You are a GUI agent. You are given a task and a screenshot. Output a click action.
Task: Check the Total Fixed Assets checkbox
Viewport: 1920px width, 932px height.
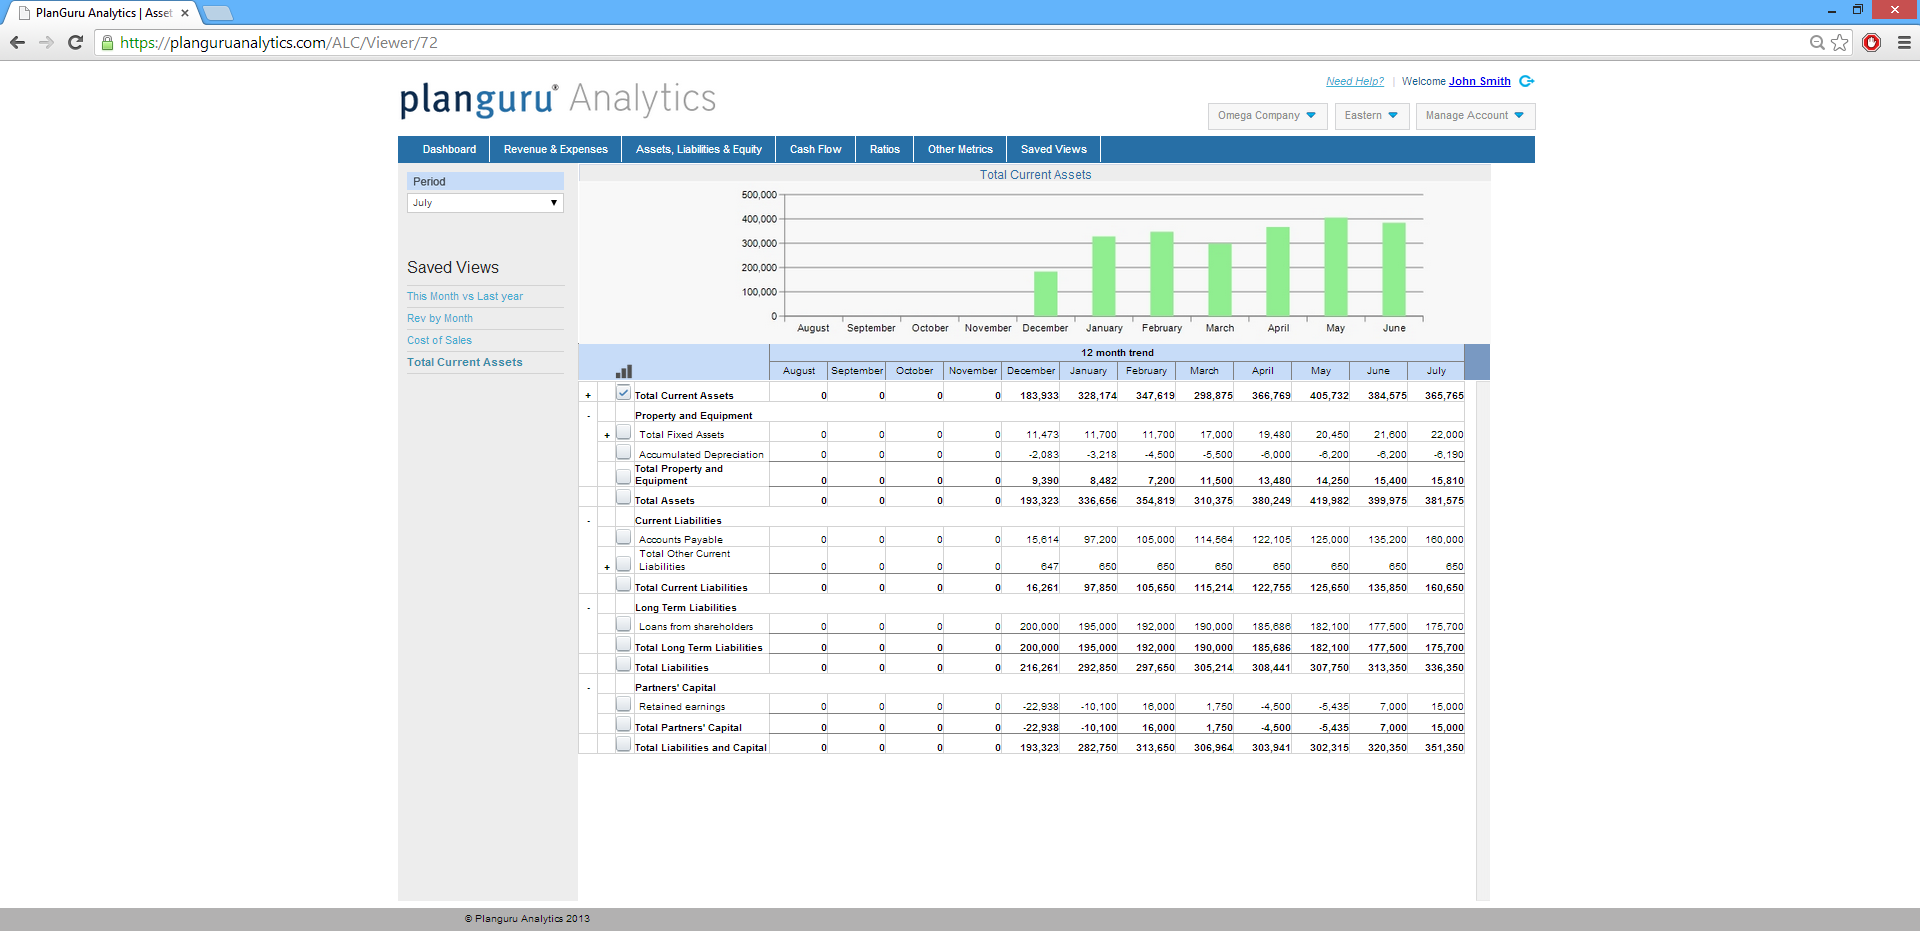click(x=624, y=432)
